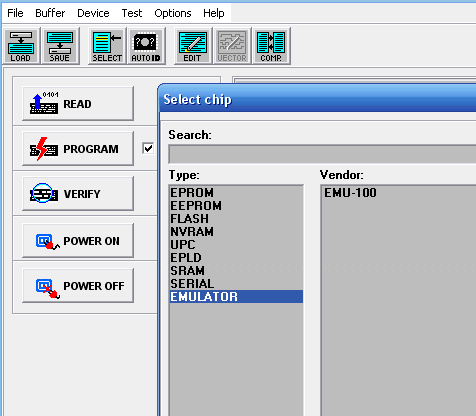The height and width of the screenshot is (416, 476).
Task: Open the SELECT chip toolbar icon
Action: point(107,46)
